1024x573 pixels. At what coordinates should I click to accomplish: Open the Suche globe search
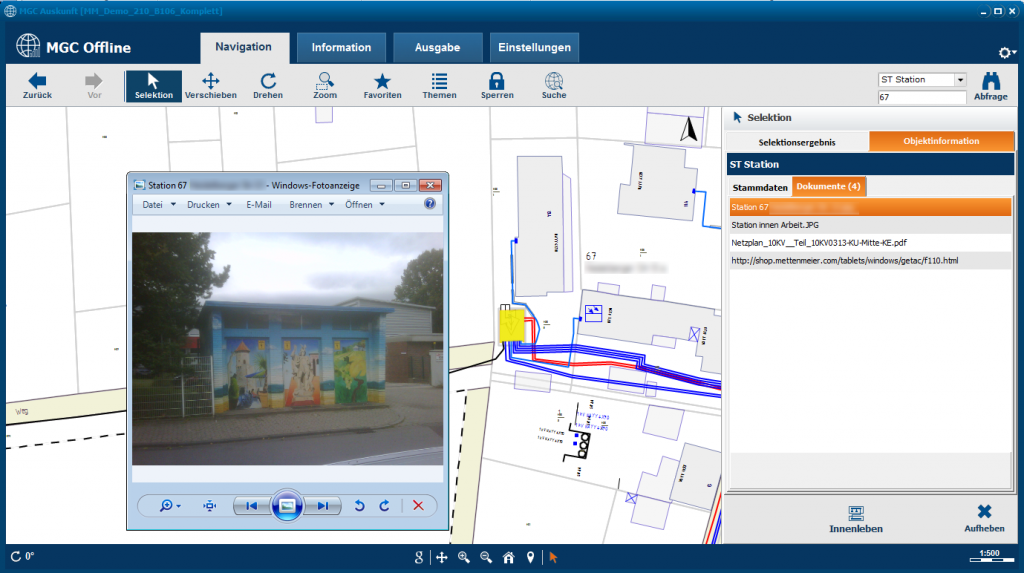pos(554,86)
